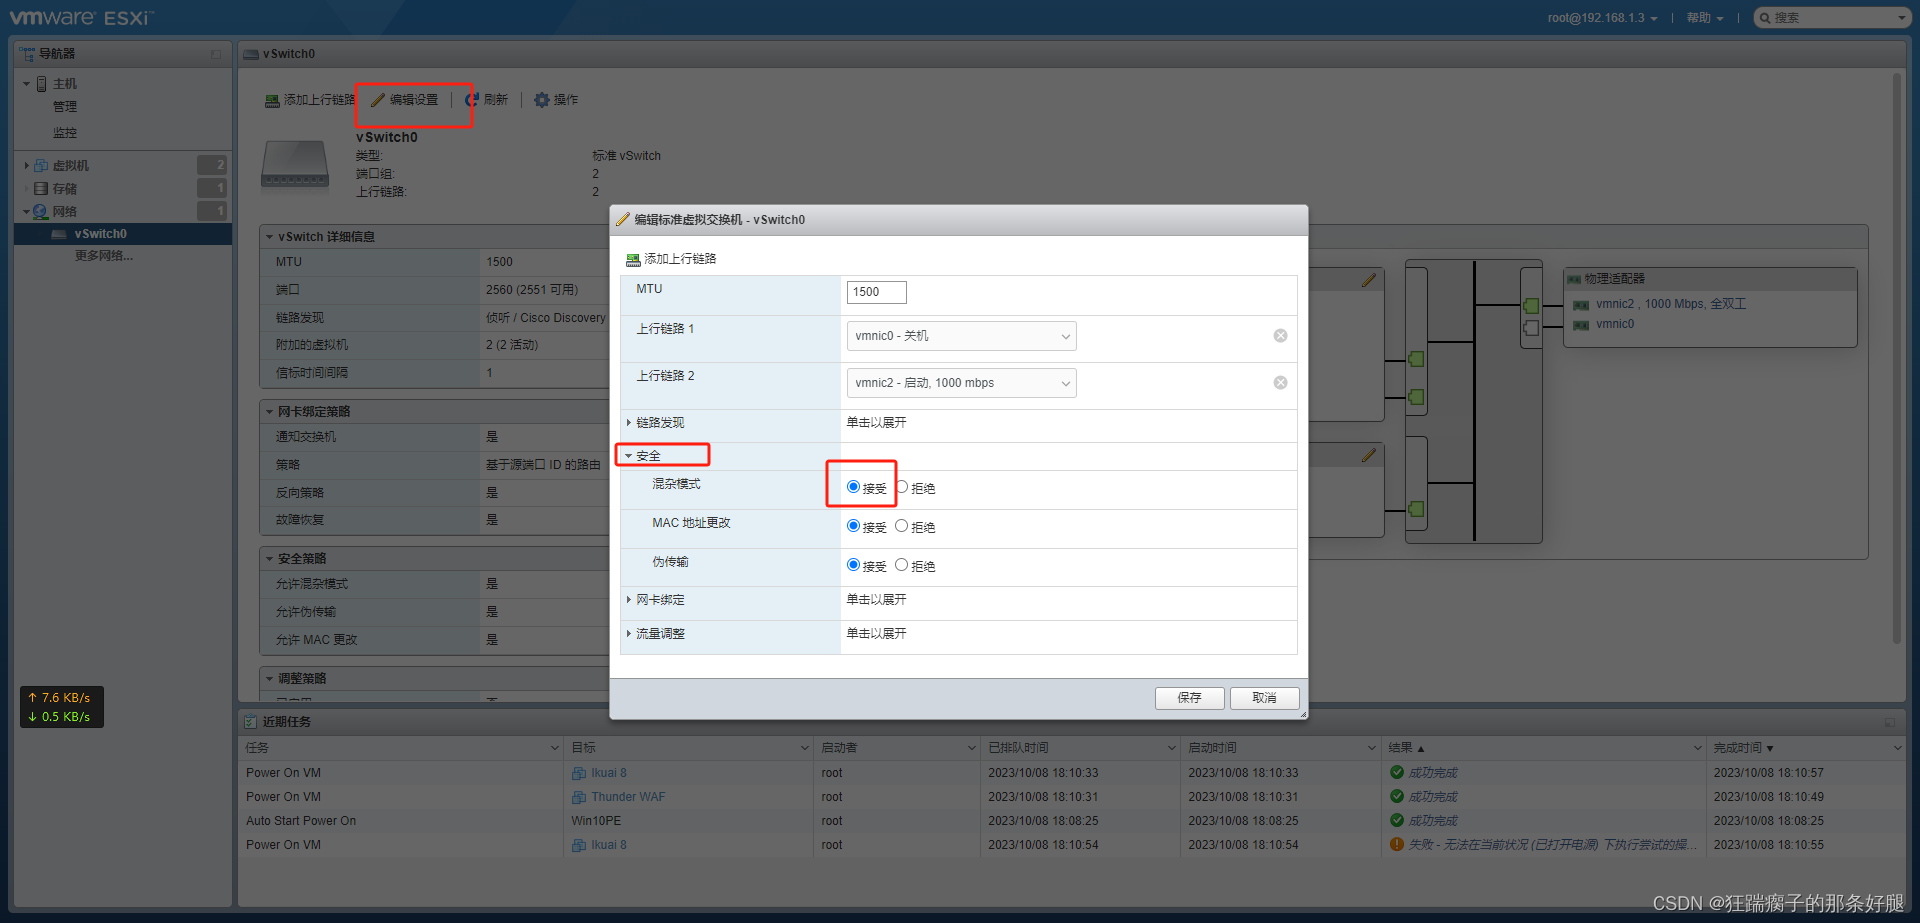The height and width of the screenshot is (923, 1920).
Task: Open the 目标 column dropdown
Action: (x=805, y=748)
